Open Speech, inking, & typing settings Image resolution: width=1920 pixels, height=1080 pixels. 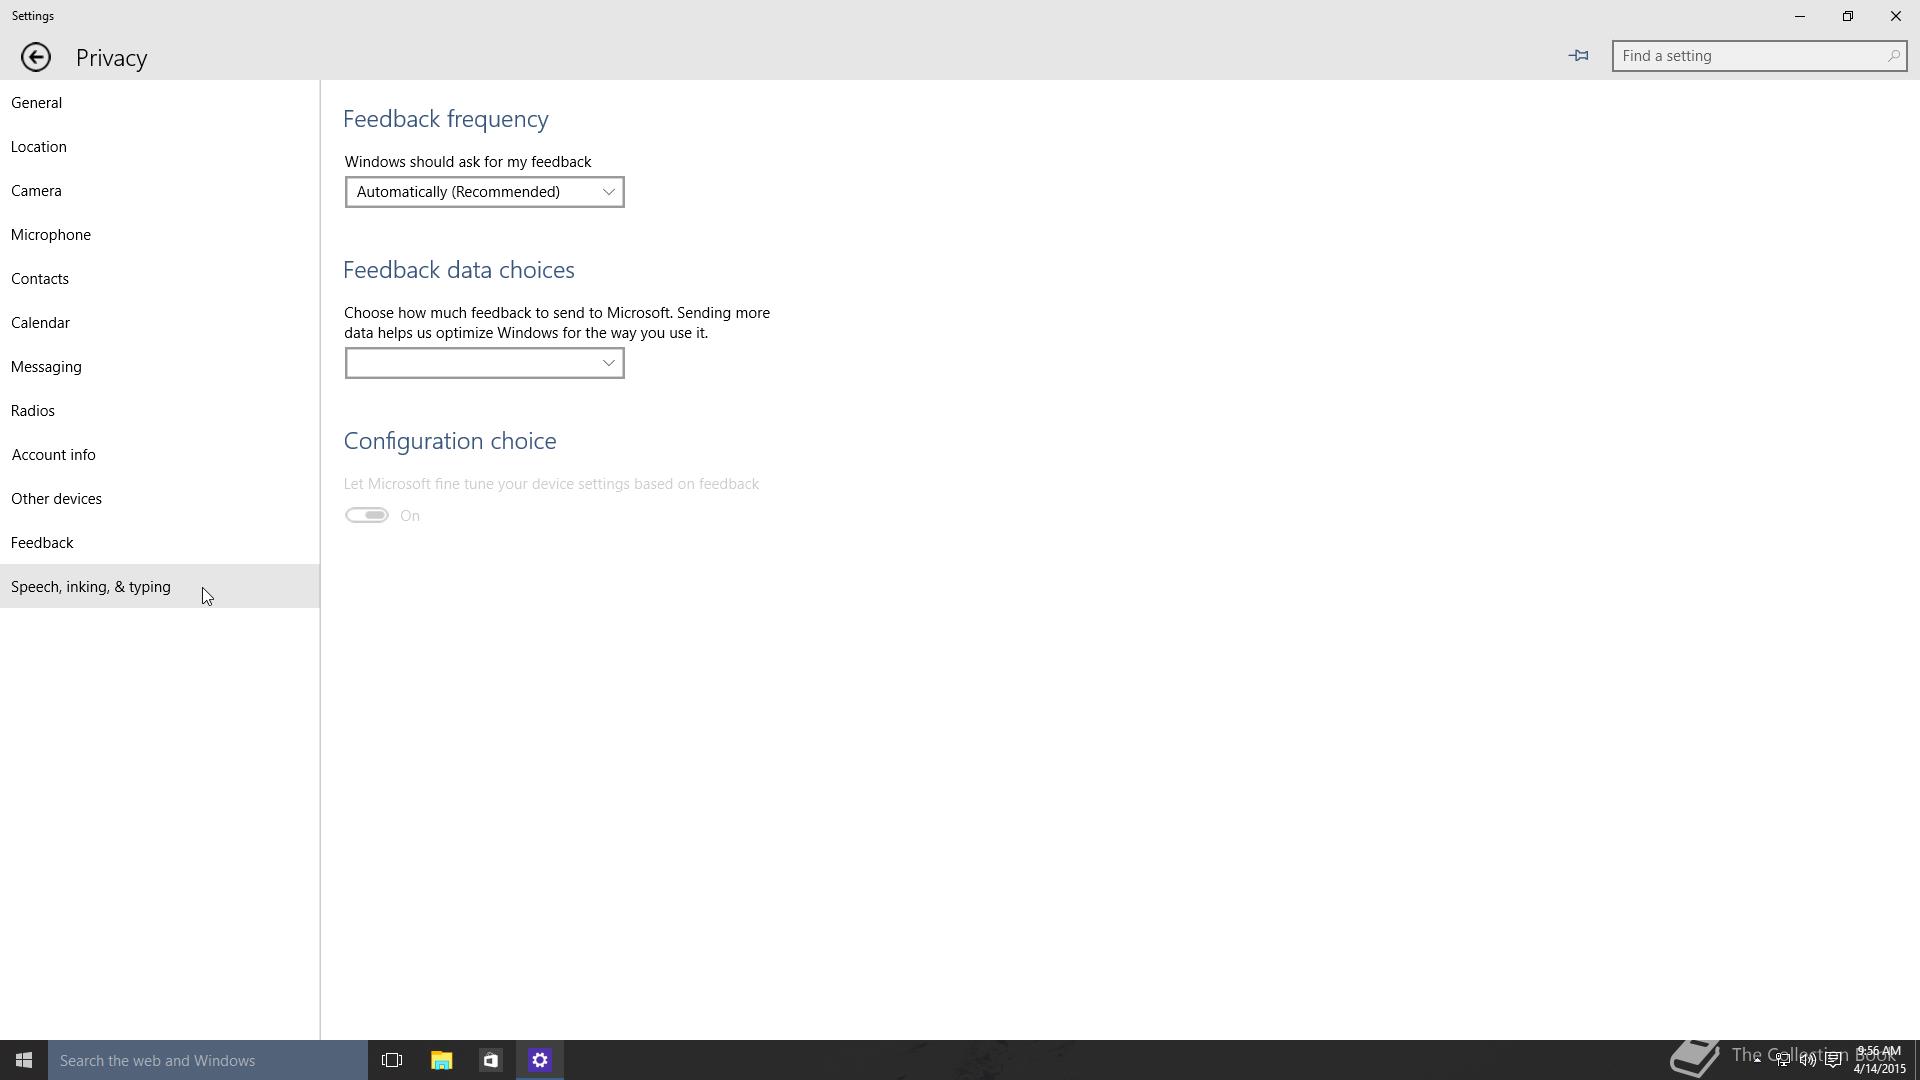(x=160, y=587)
